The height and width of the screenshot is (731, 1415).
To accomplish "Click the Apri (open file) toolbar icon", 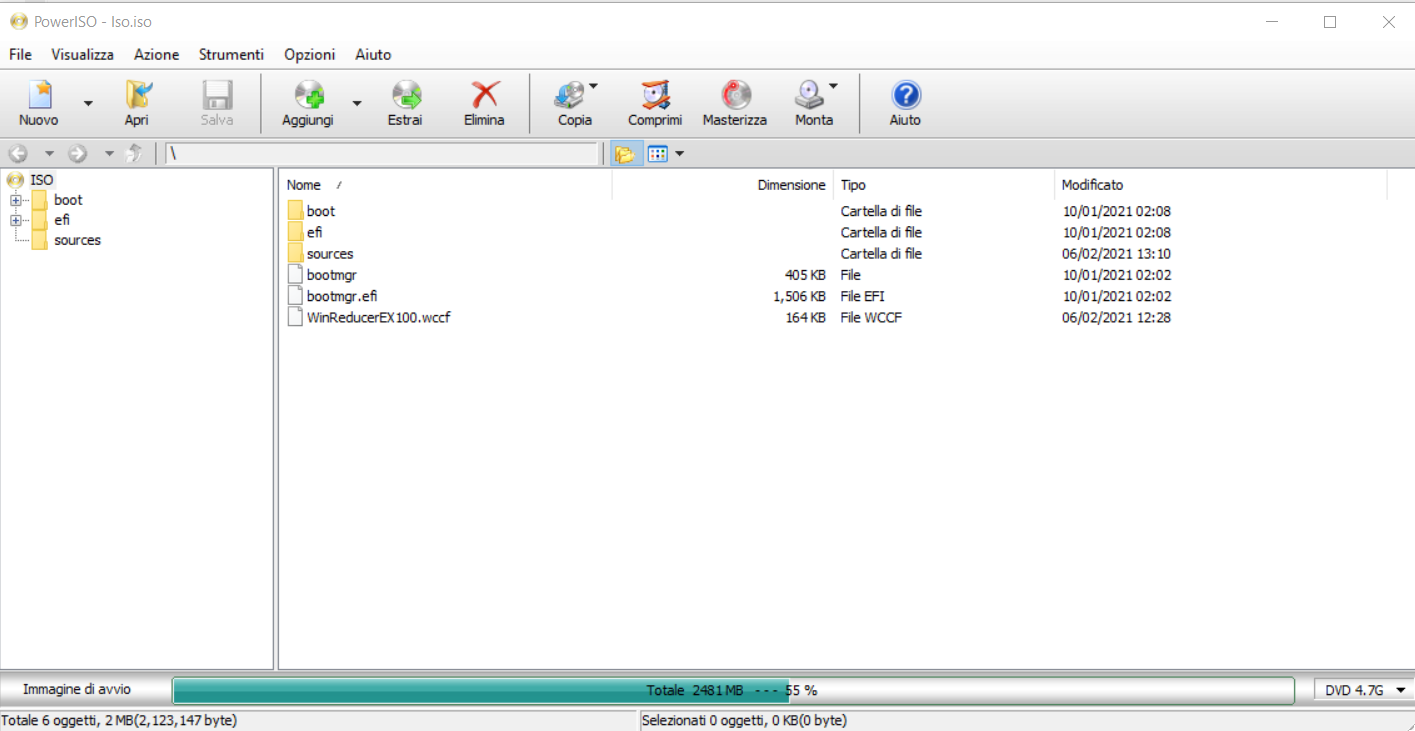I will pyautogui.click(x=137, y=95).
